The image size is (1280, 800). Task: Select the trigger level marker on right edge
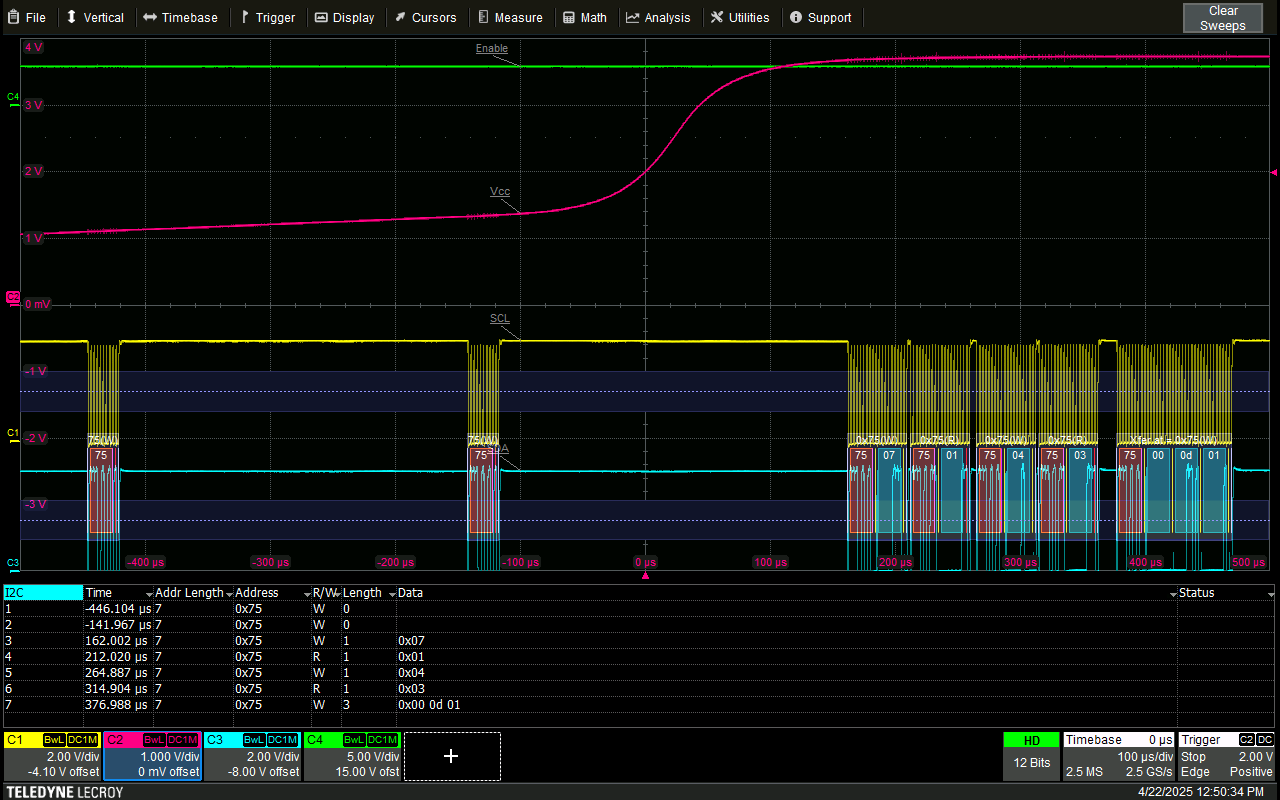pos(1273,171)
